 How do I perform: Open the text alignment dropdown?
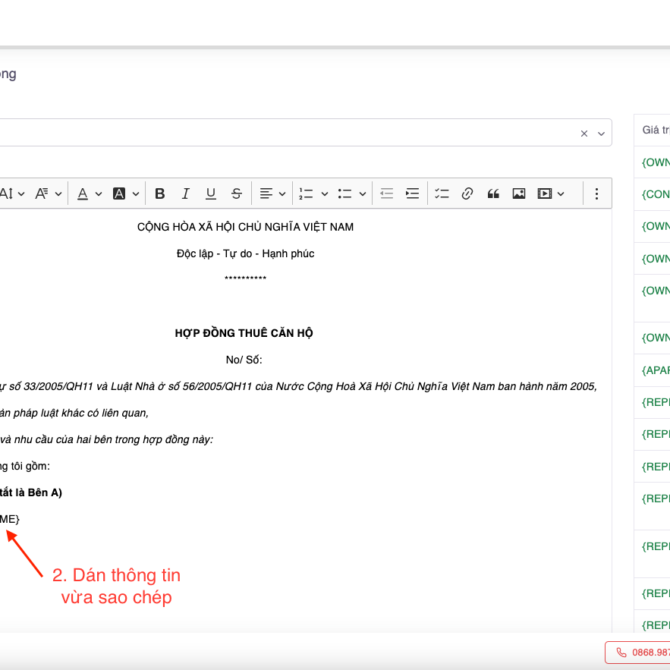tap(272, 194)
